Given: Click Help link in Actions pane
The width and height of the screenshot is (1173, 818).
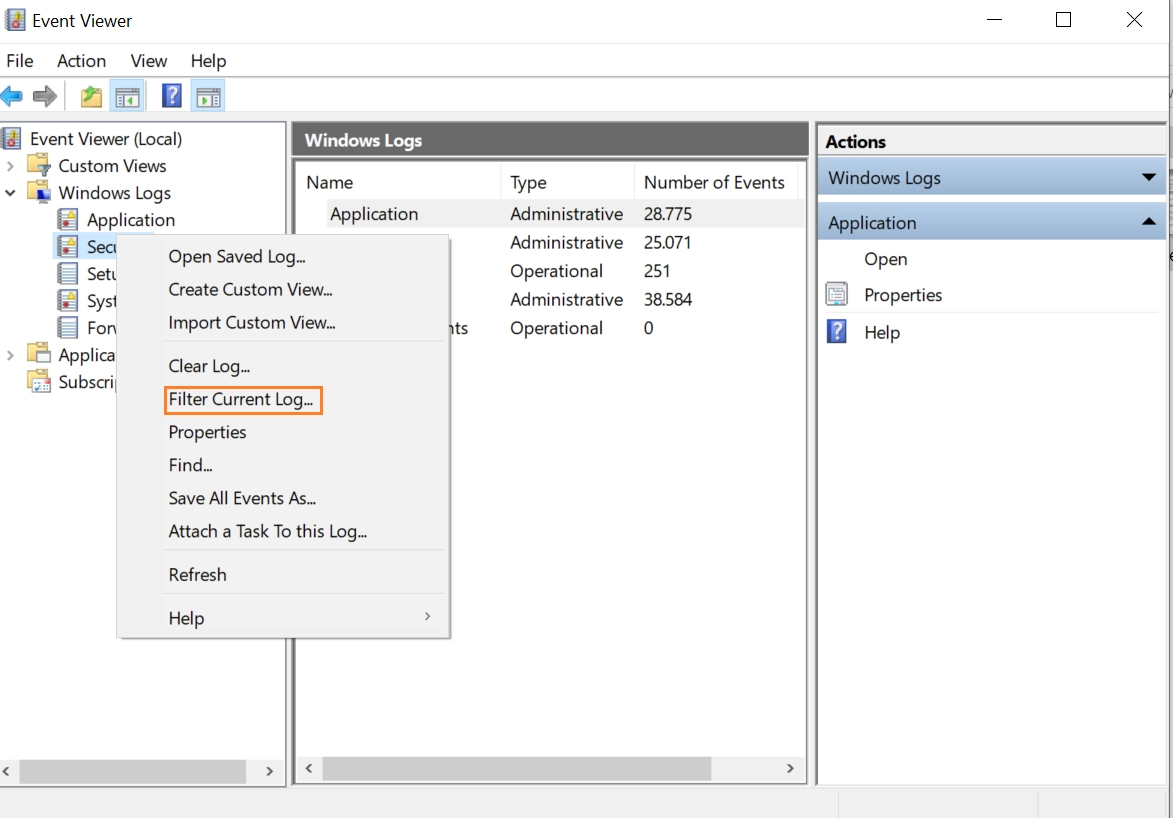Looking at the screenshot, I should point(882,332).
